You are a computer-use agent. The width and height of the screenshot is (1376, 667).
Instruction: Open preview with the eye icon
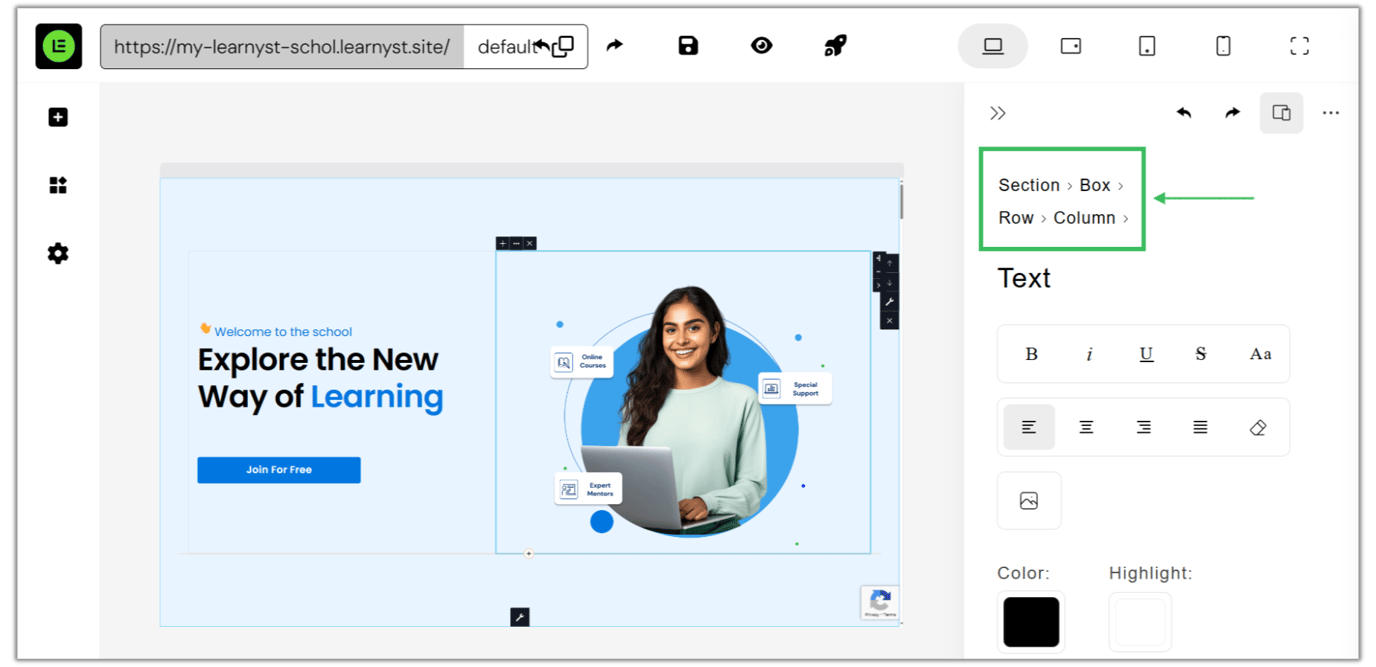(762, 46)
